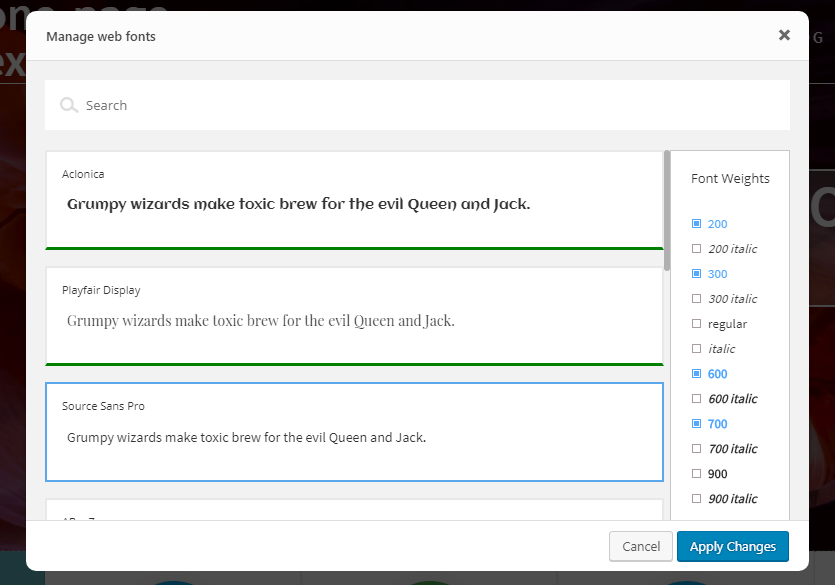Click the Manage web fonts title

click(101, 37)
